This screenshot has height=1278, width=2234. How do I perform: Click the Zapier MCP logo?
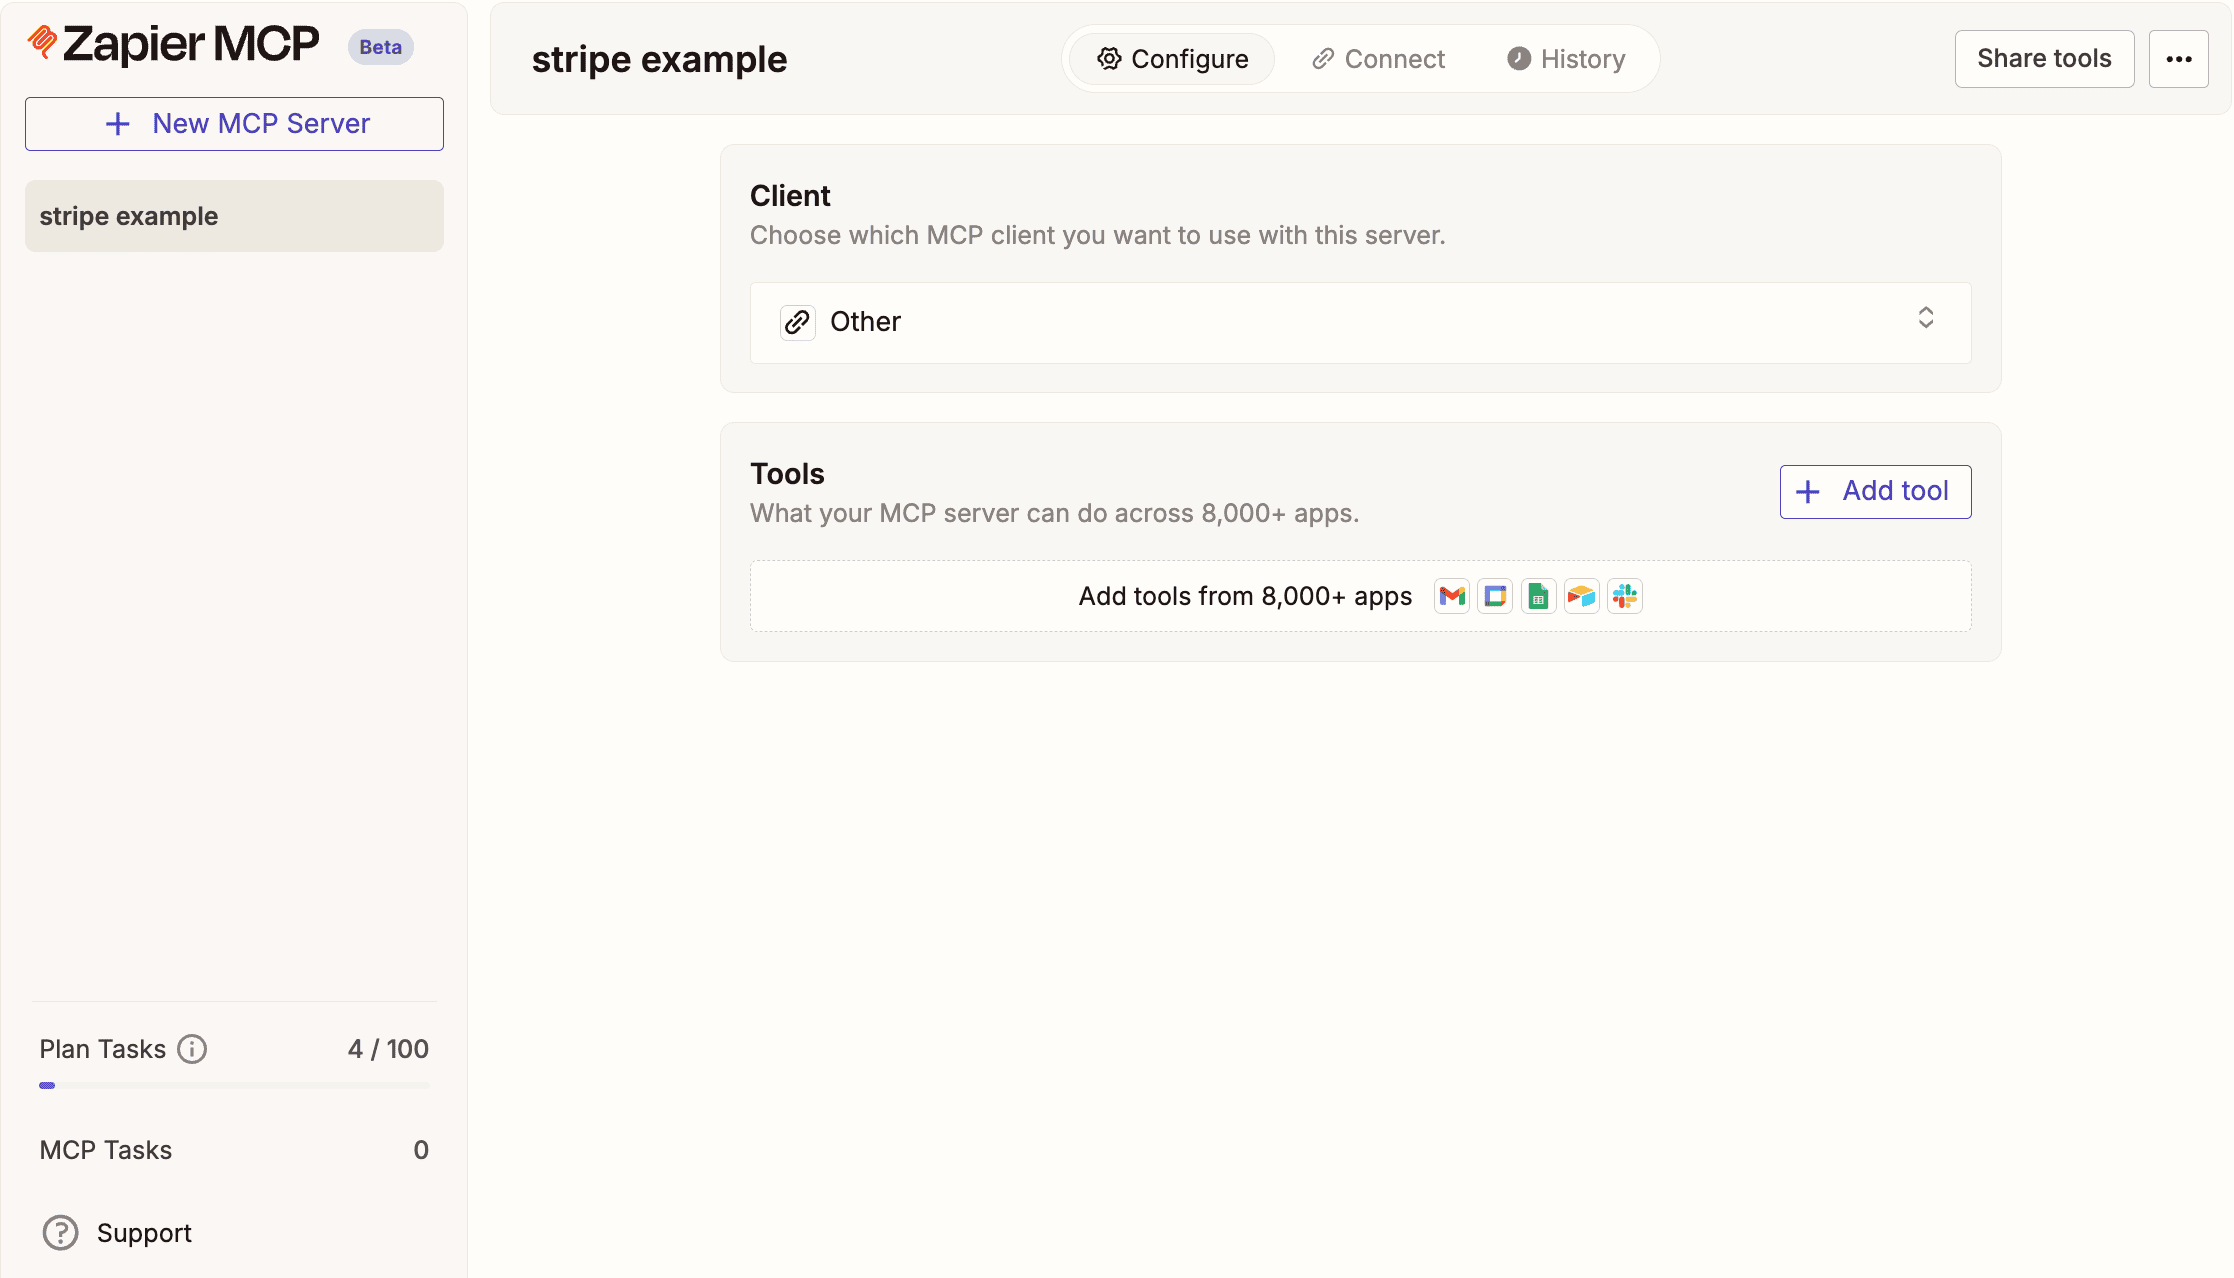173,44
